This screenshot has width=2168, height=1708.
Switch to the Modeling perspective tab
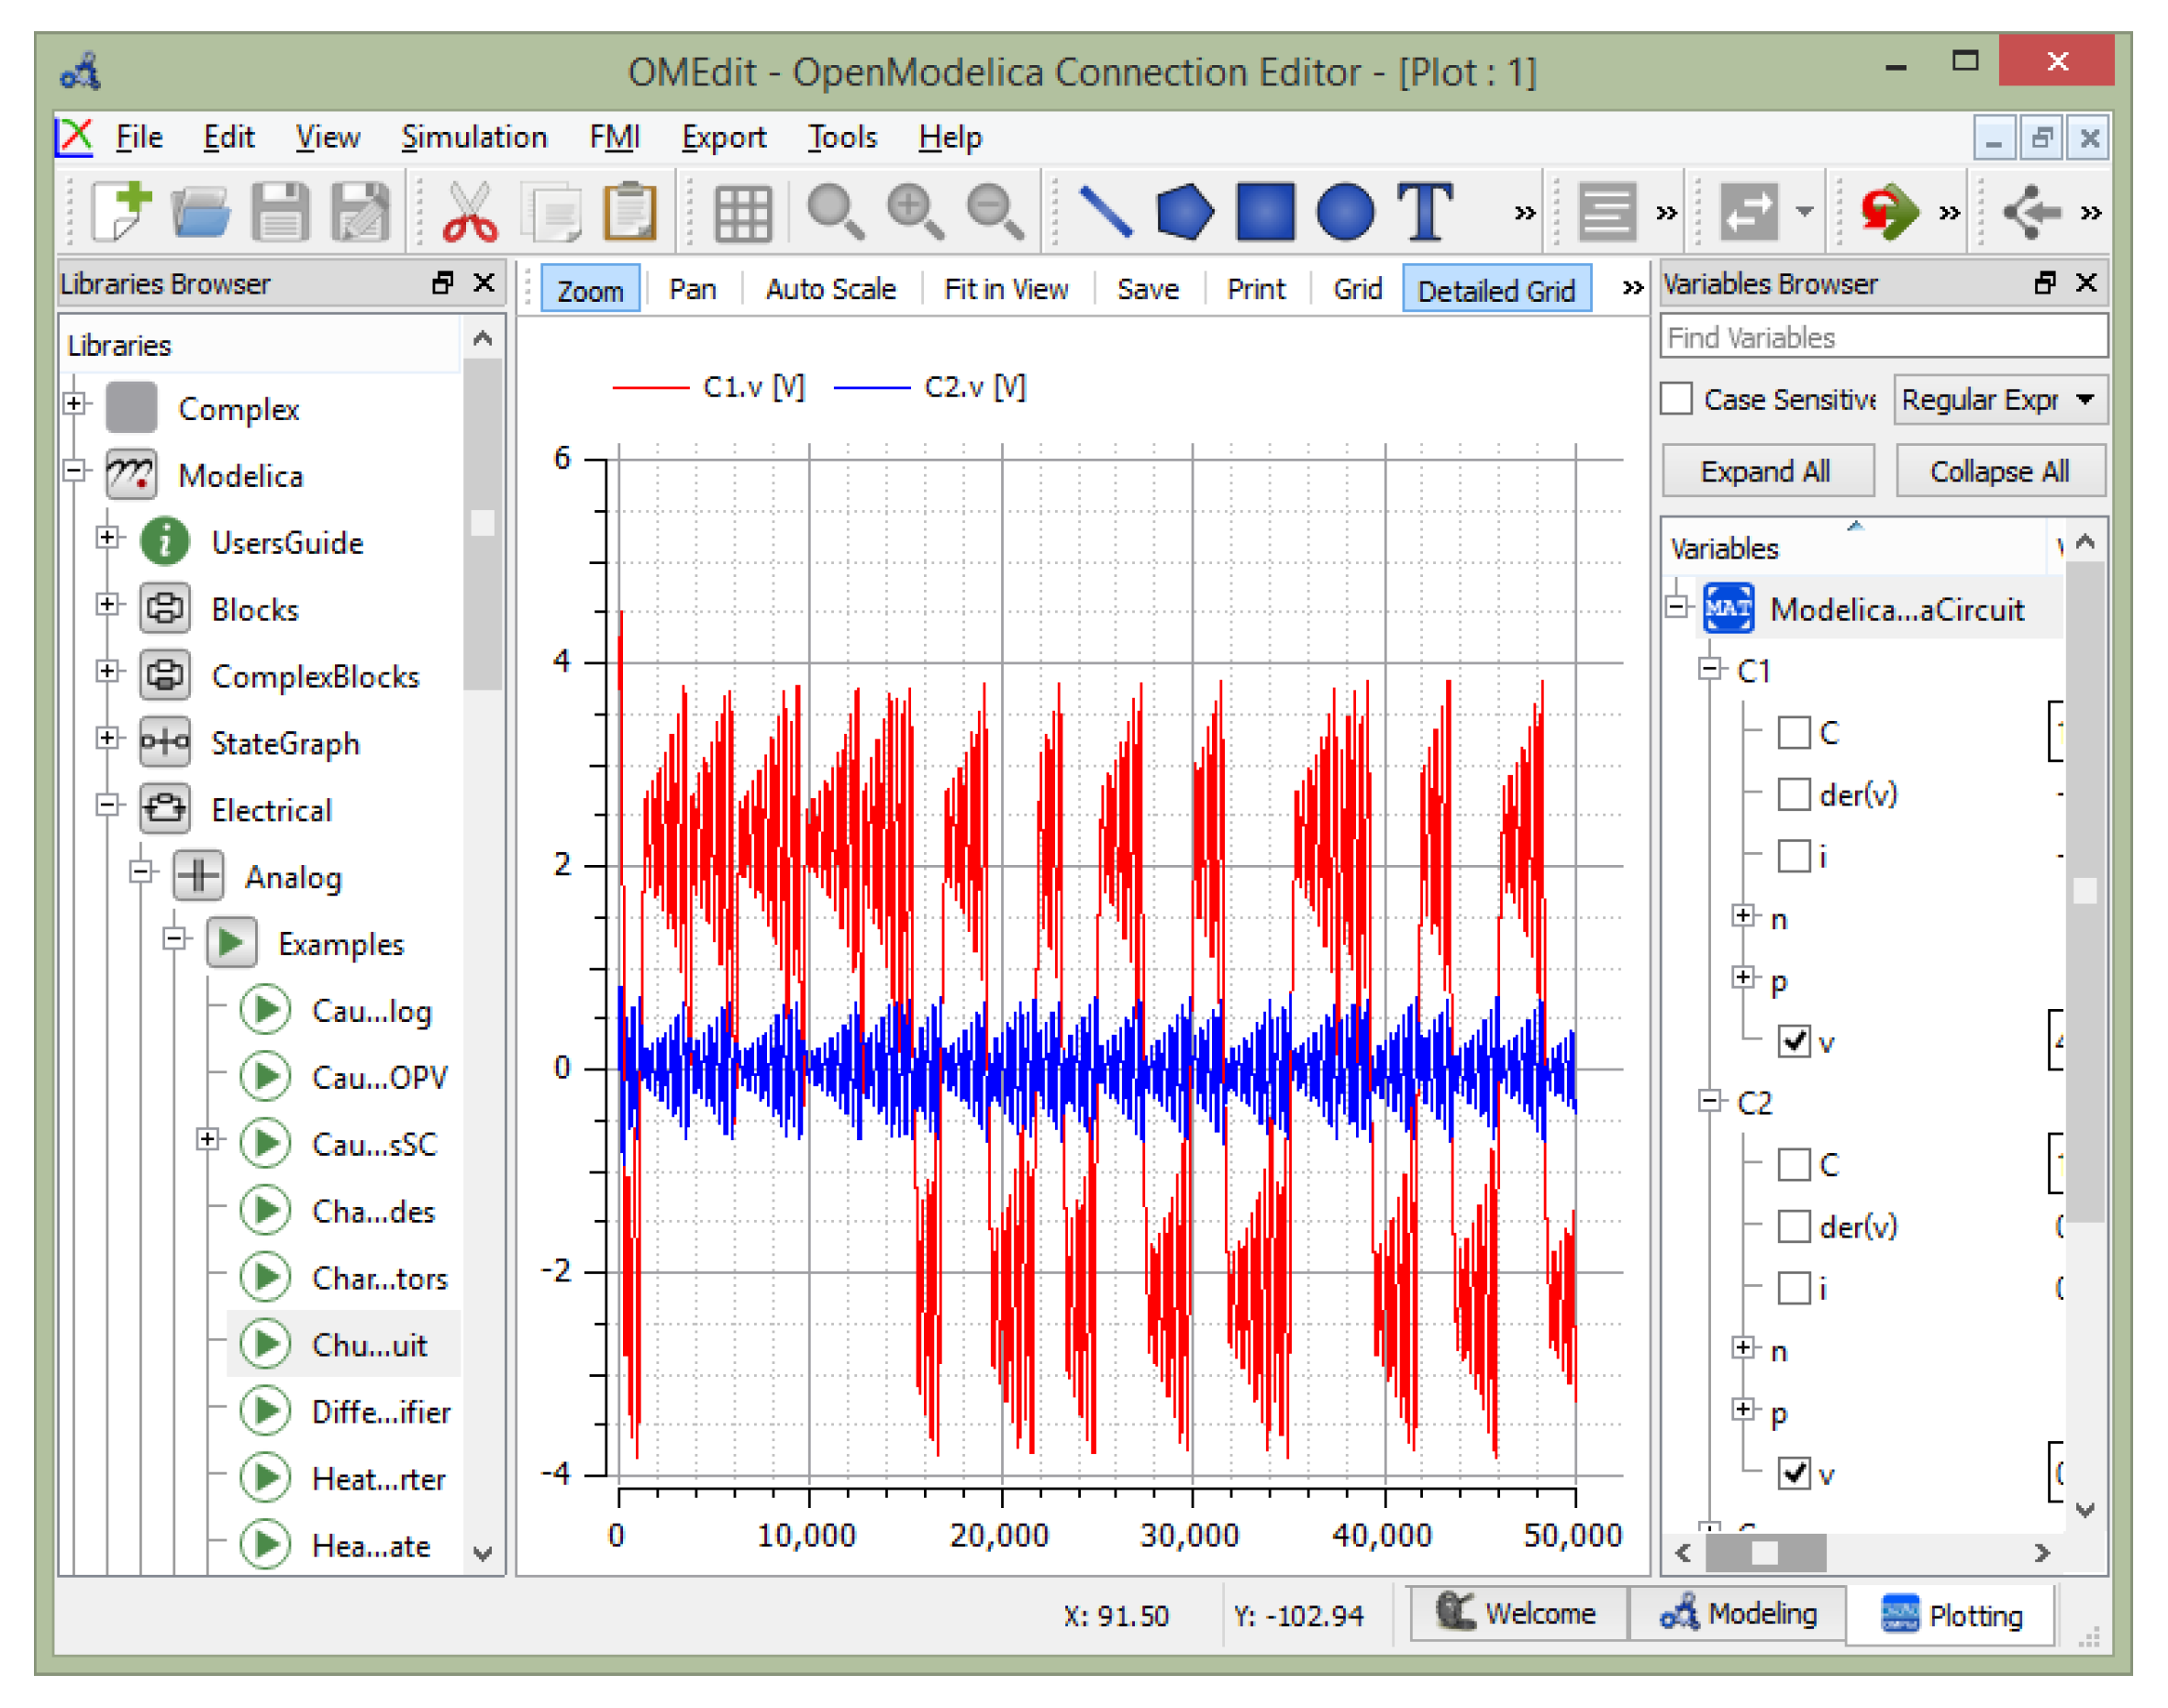point(1739,1615)
